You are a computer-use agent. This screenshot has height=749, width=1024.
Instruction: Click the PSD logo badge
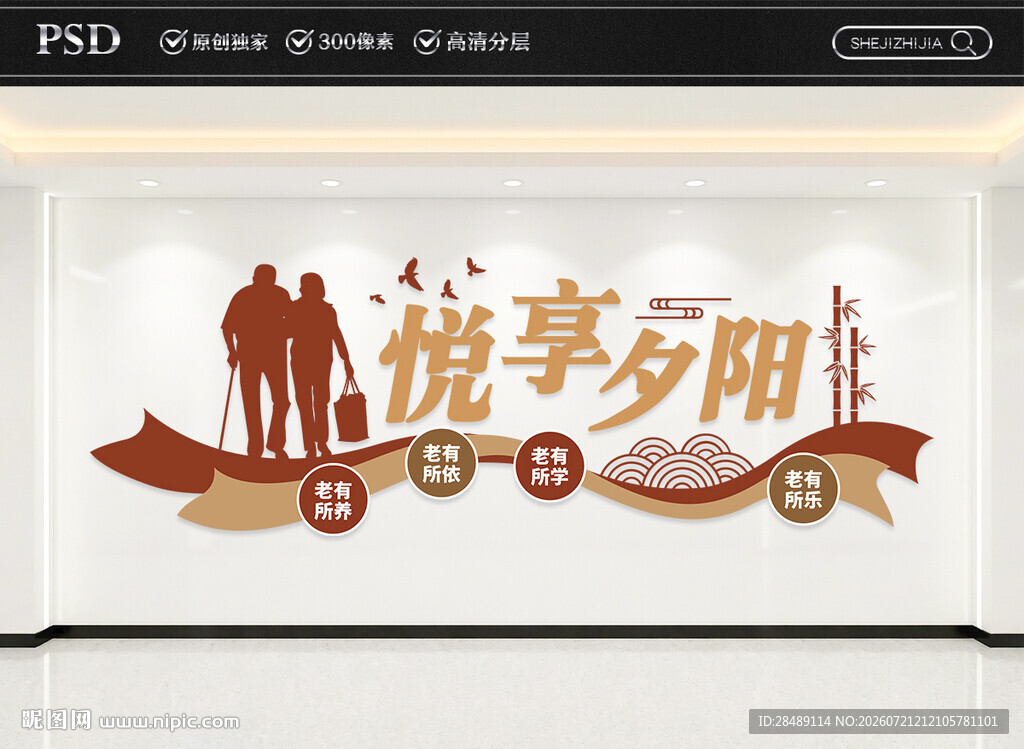[x=78, y=40]
